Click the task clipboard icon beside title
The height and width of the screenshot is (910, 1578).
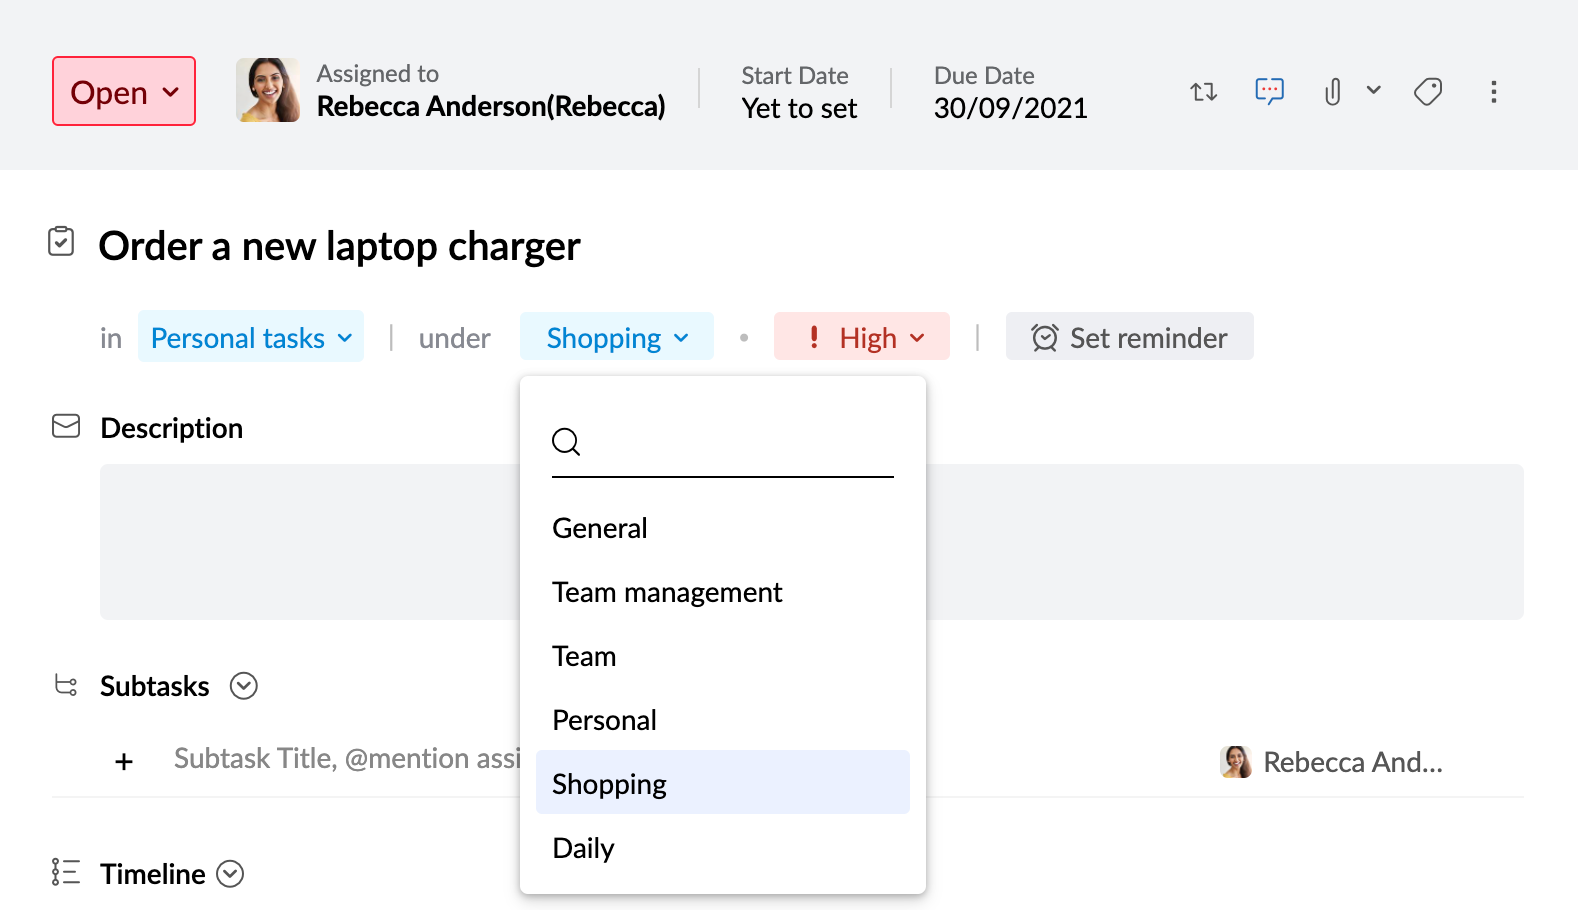(x=61, y=242)
